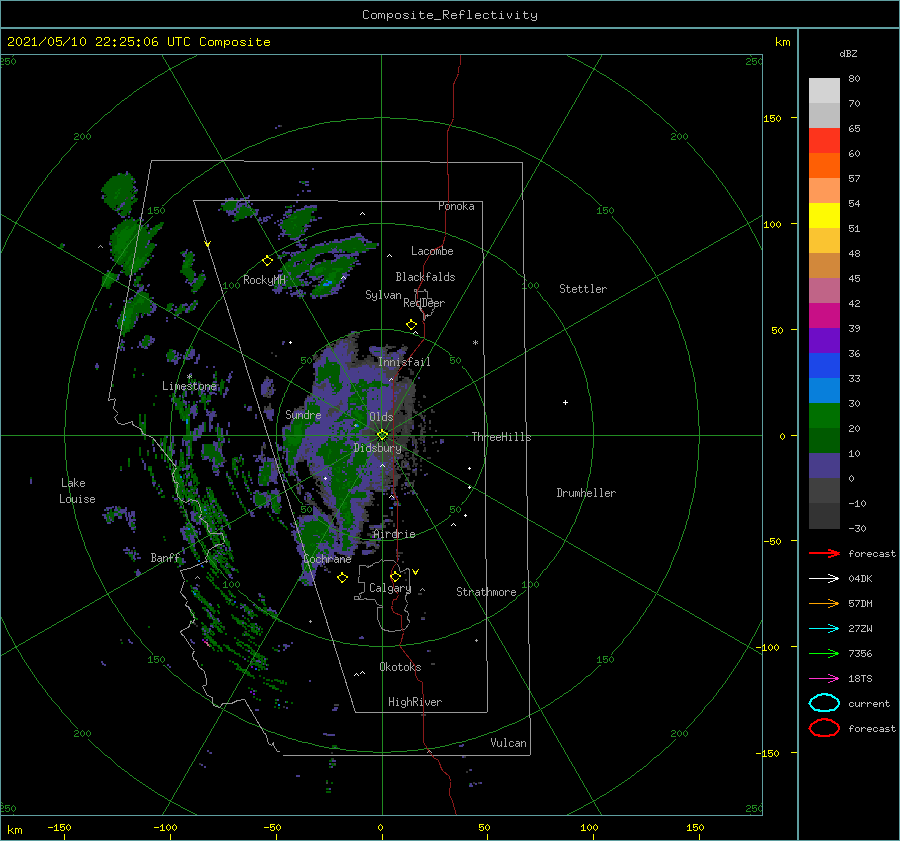Viewport: 900px width, 841px height.
Task: Click the Ponoka town label
Action: (x=456, y=206)
